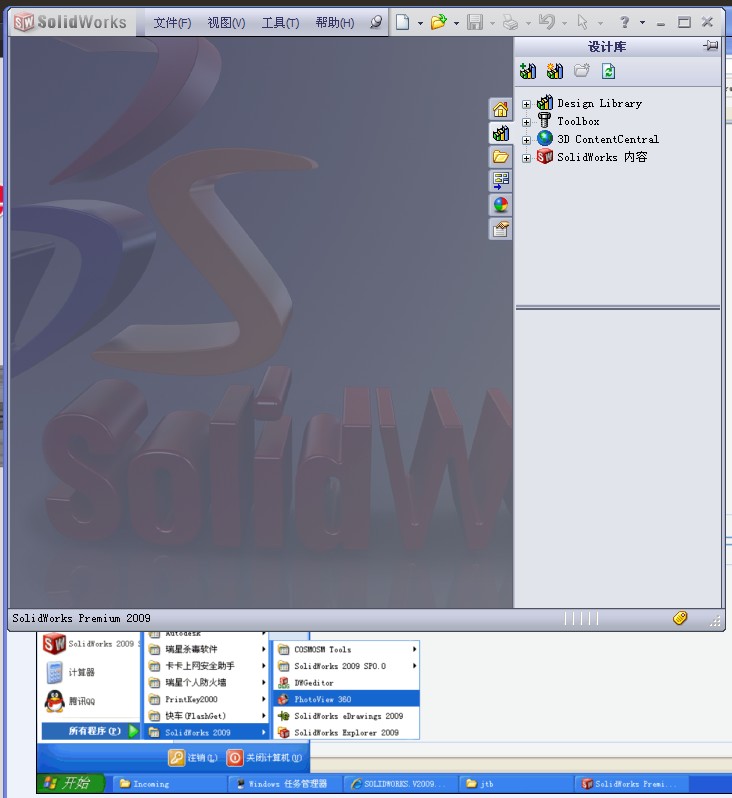Open the 帮助(H) menu
Screen dimensions: 732x798
coord(334,22)
